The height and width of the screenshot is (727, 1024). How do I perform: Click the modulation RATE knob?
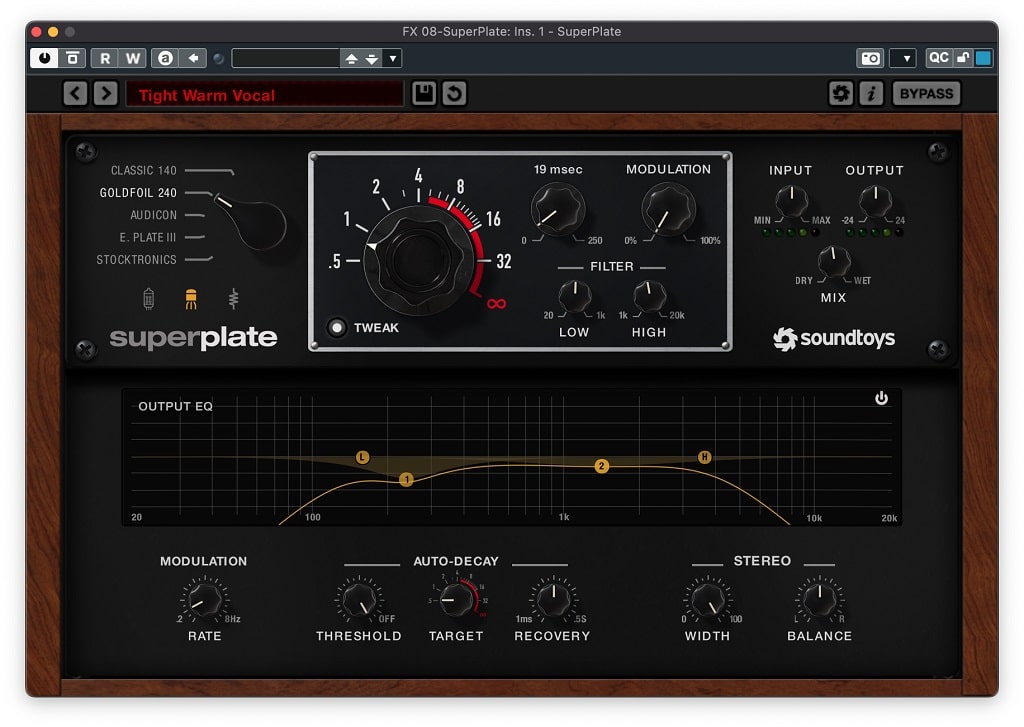[204, 600]
